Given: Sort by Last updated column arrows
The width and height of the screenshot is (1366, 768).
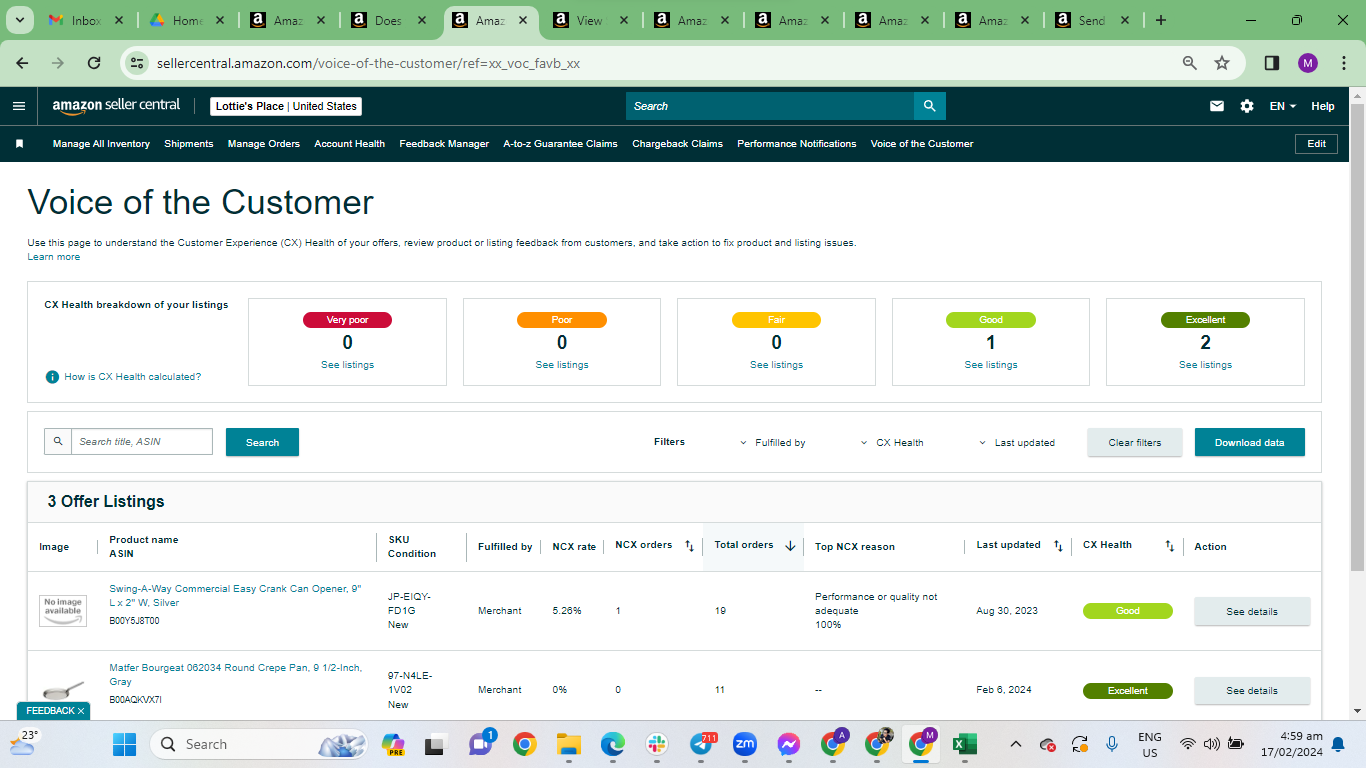Looking at the screenshot, I should [x=1058, y=546].
